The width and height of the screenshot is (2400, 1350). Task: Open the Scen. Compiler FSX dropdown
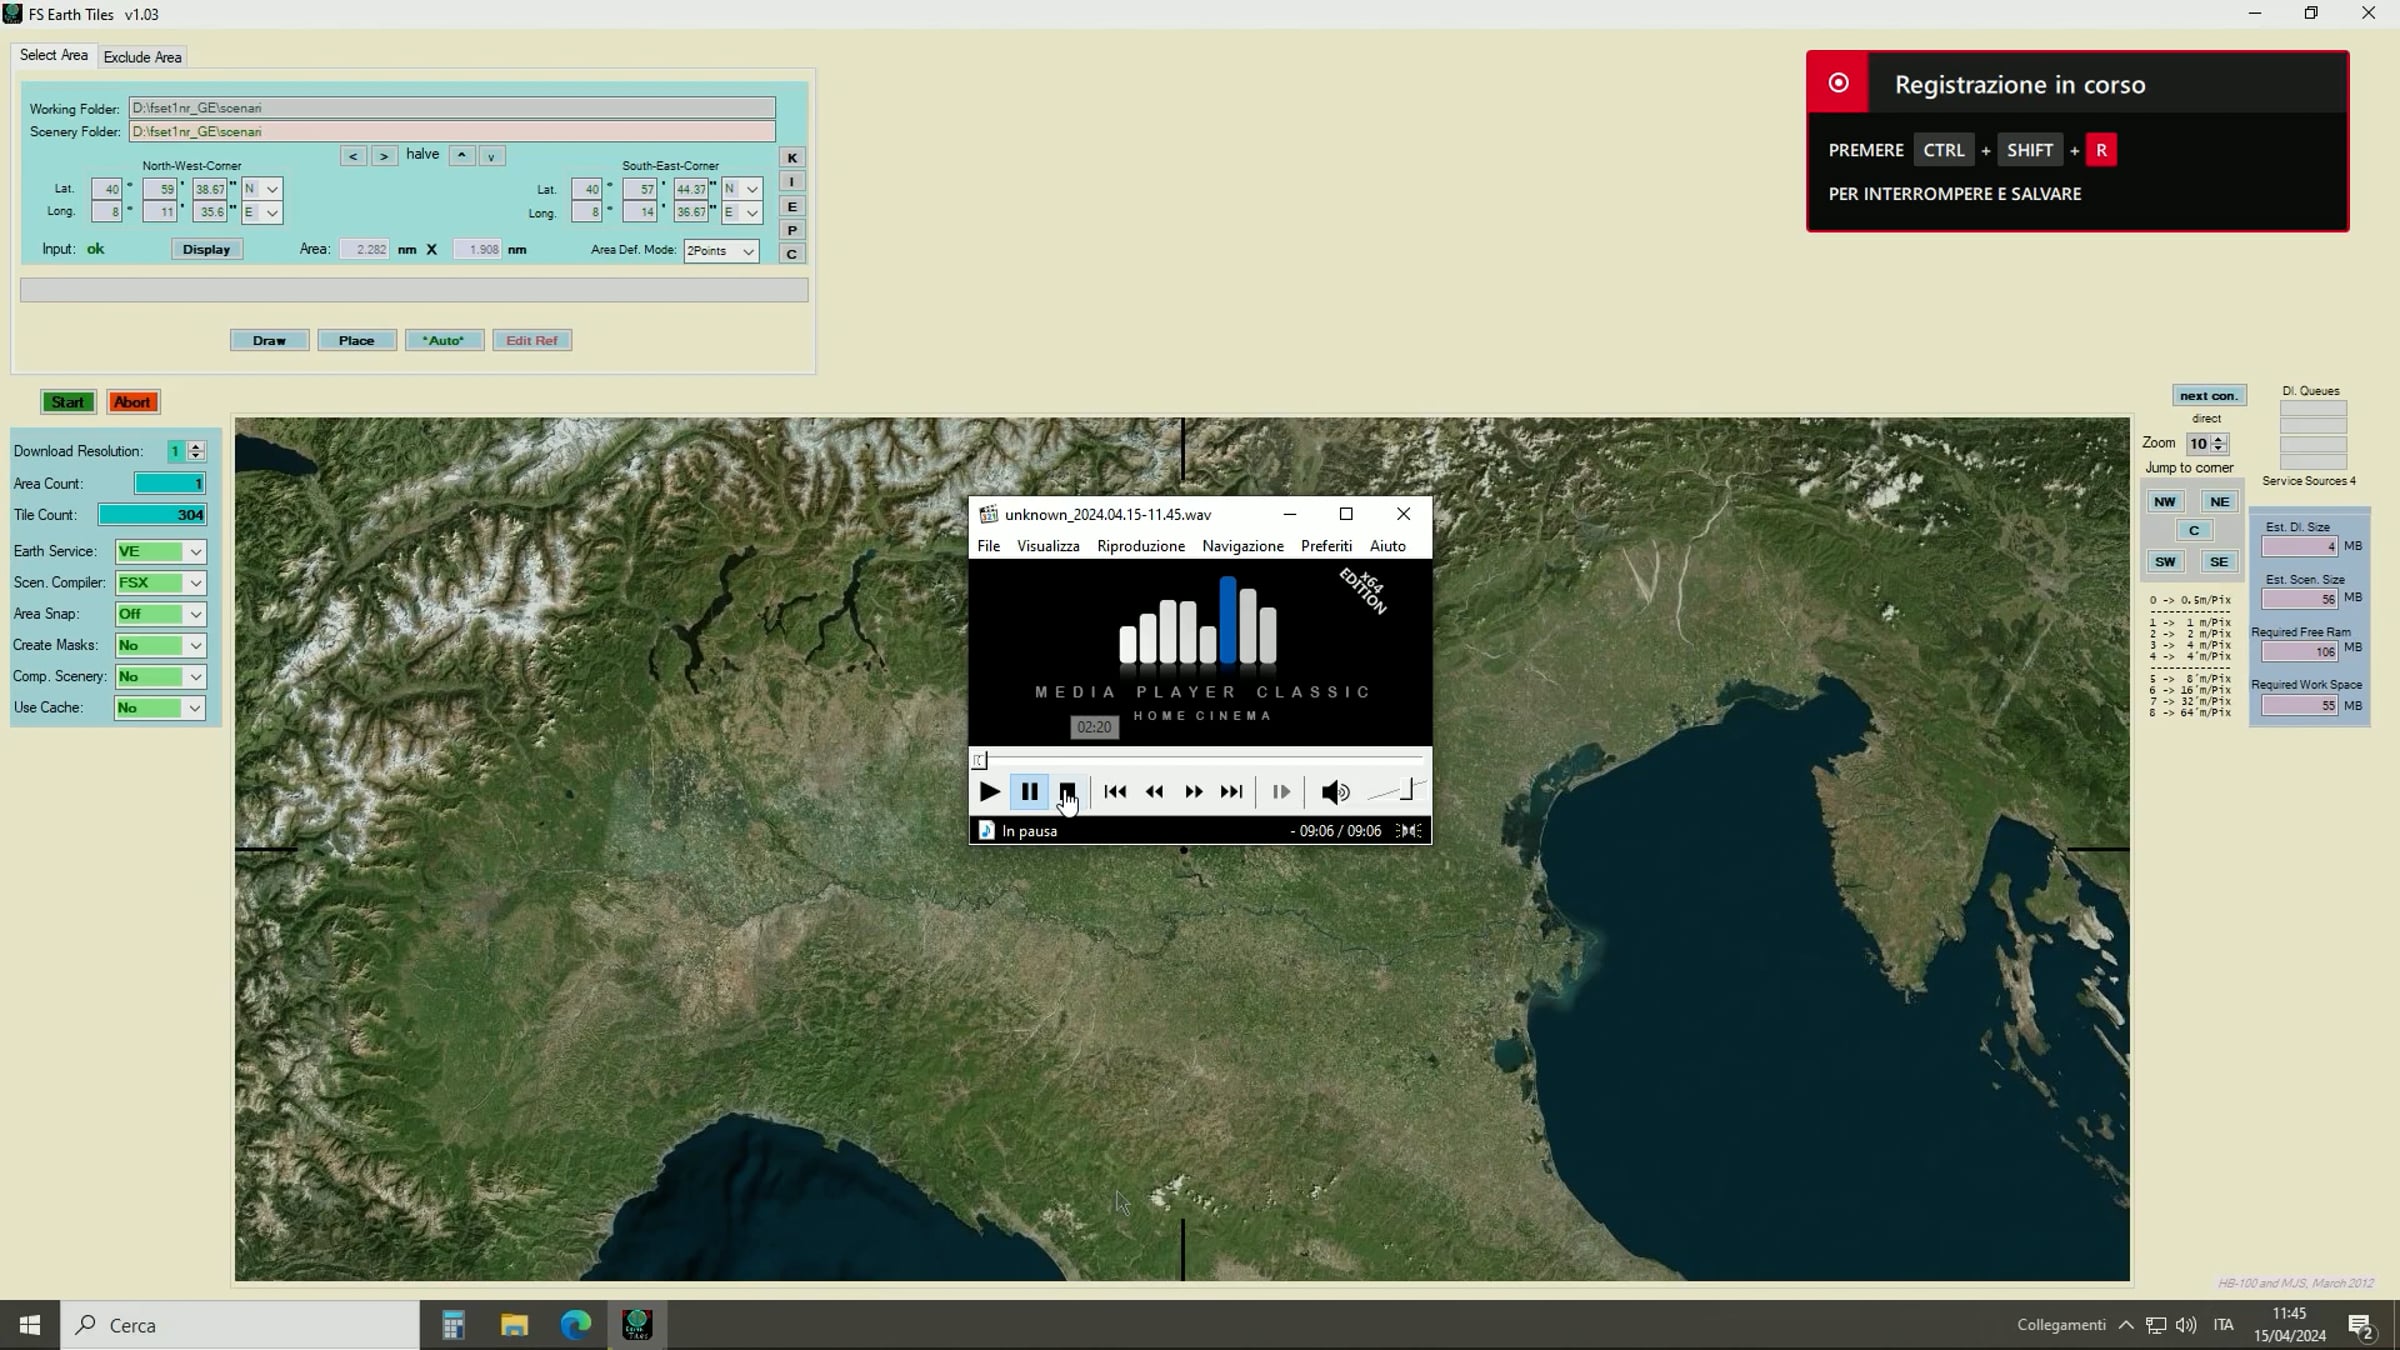point(196,583)
